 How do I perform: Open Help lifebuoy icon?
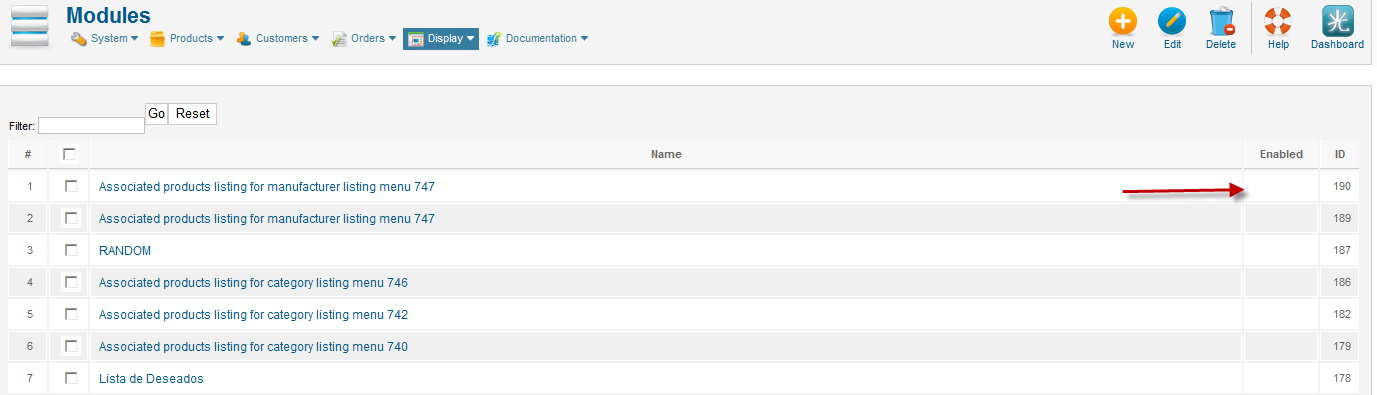coord(1278,22)
